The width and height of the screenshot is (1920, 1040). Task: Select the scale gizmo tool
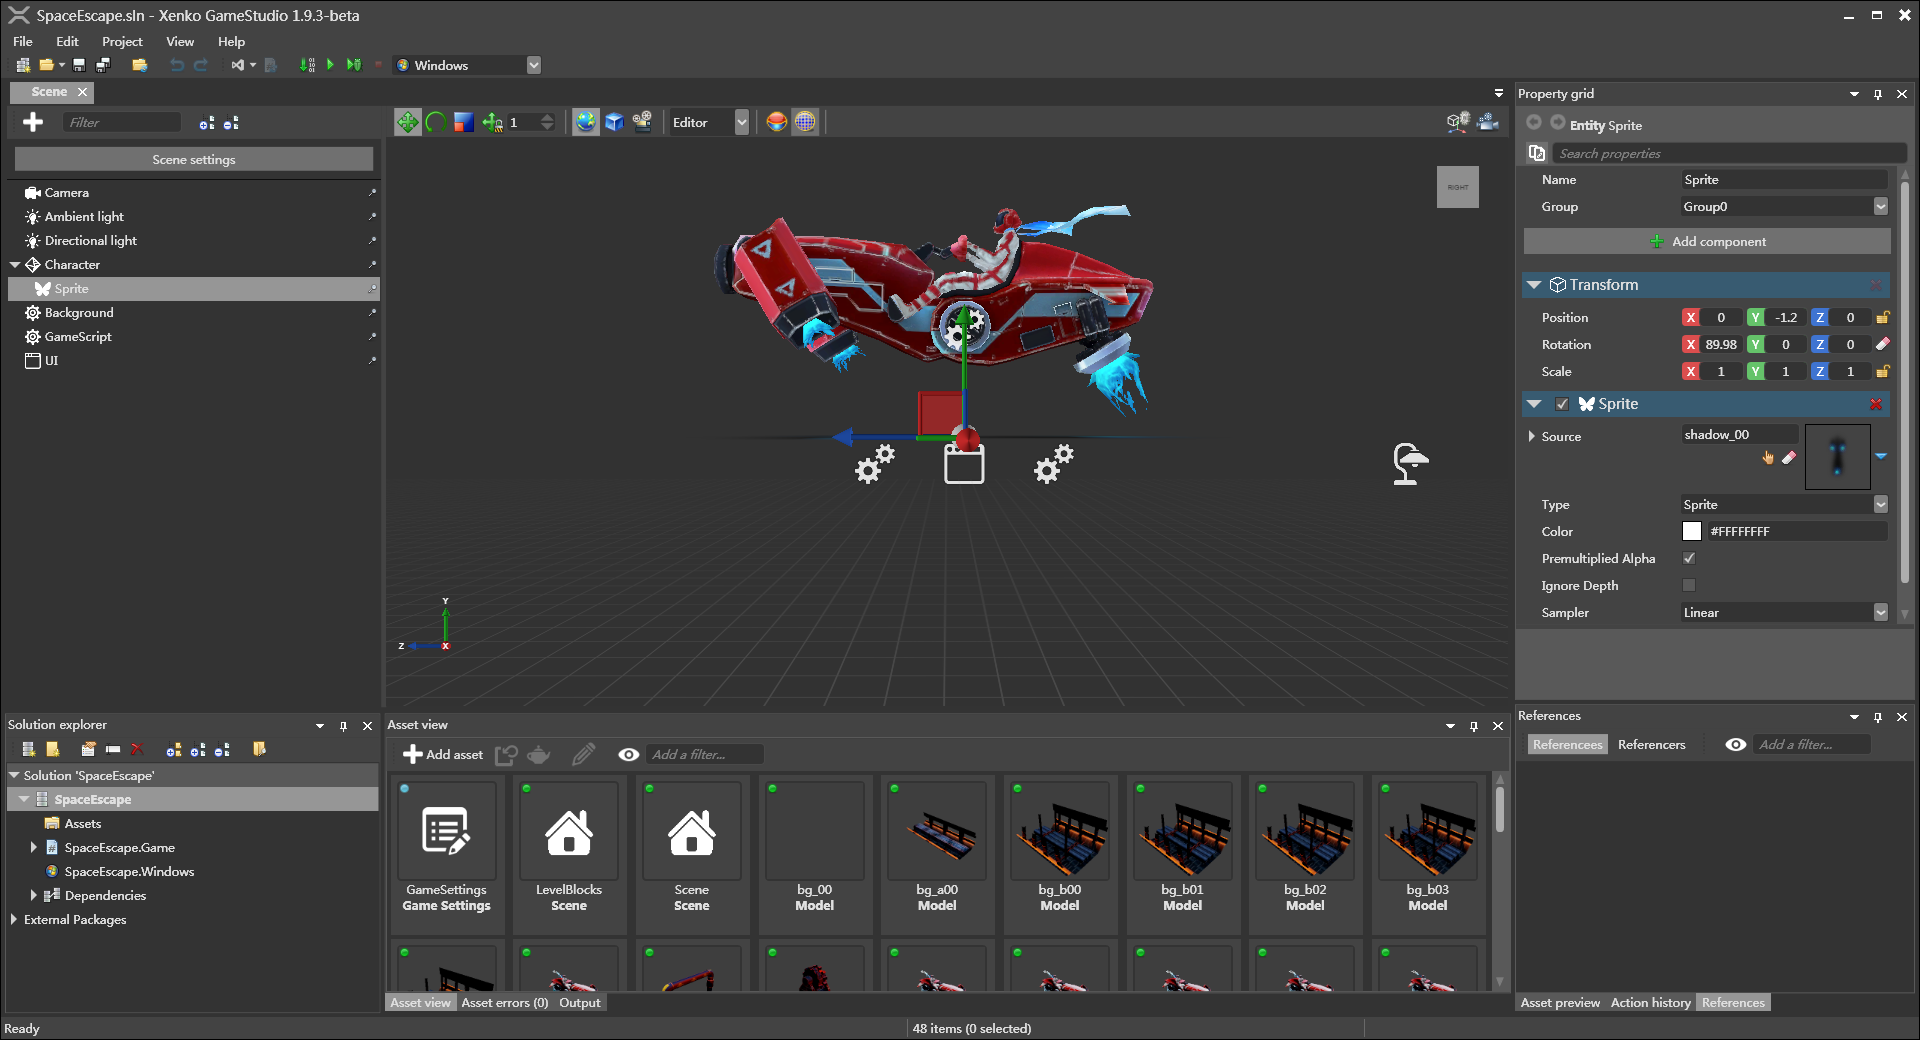click(x=463, y=122)
